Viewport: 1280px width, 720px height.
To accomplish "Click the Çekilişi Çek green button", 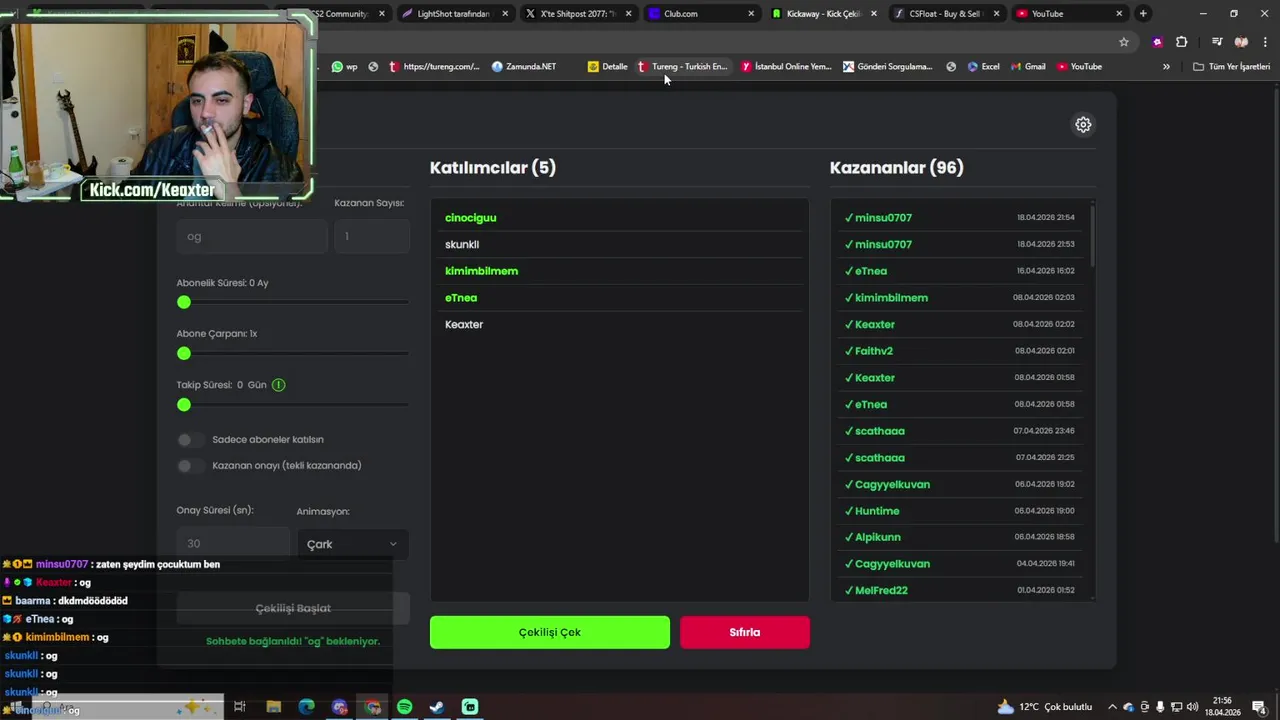I will [x=550, y=632].
